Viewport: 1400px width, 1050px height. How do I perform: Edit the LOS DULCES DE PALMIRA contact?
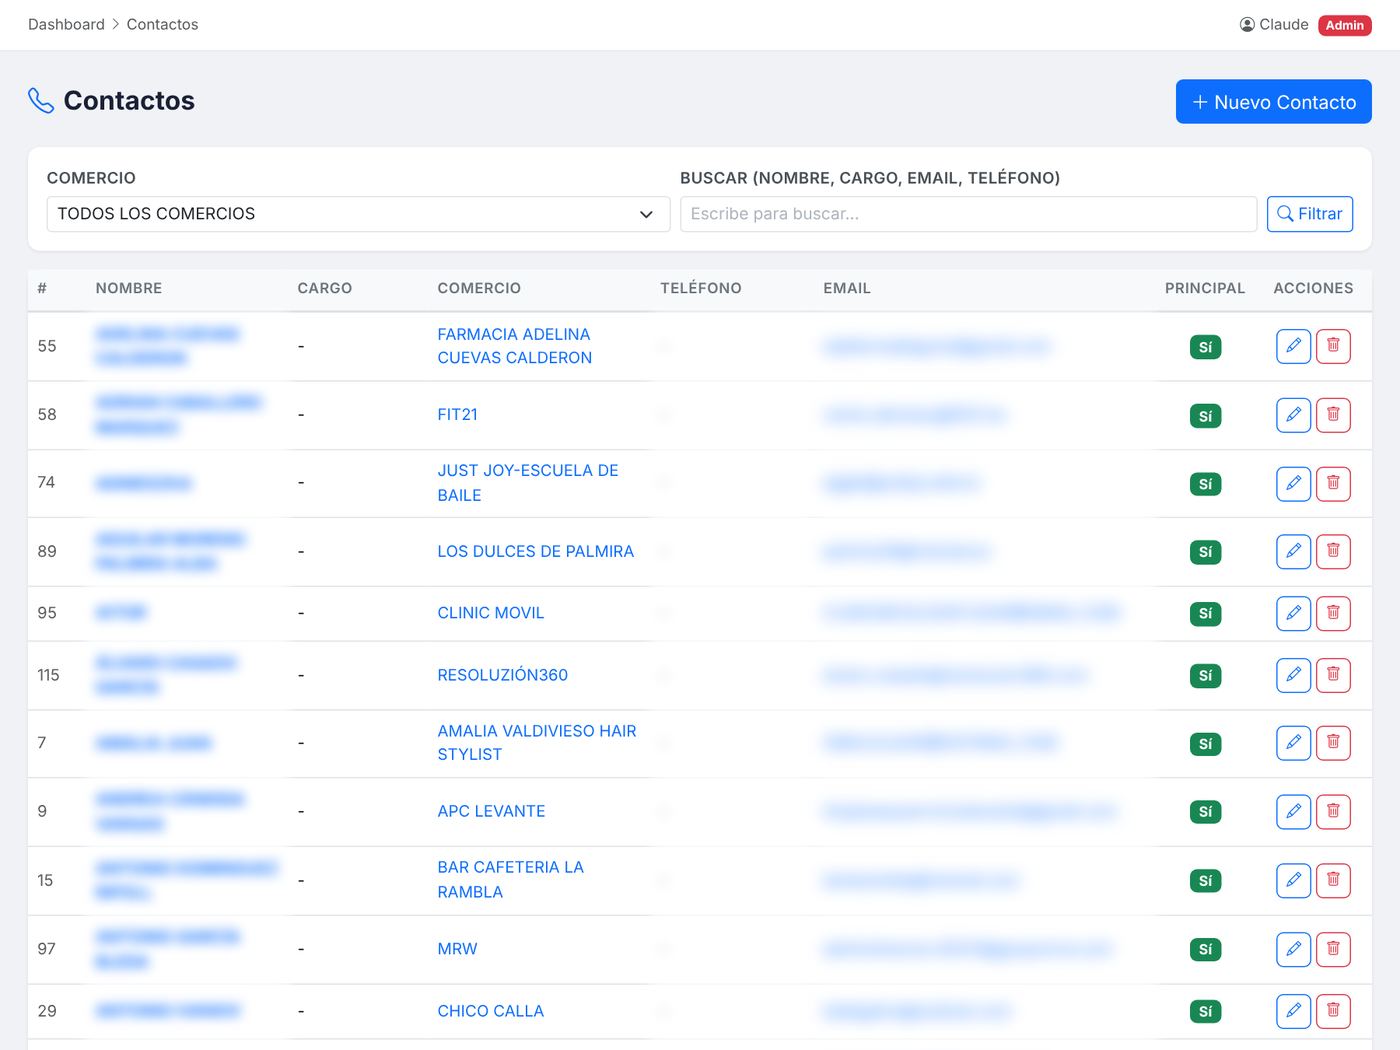point(1293,551)
